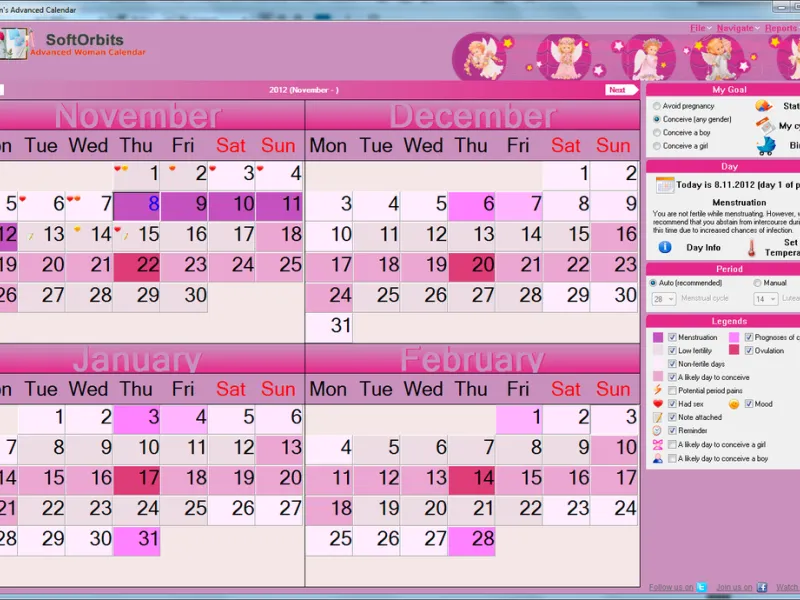Toggle the Mood checkbox
800x600 pixels.
749,404
